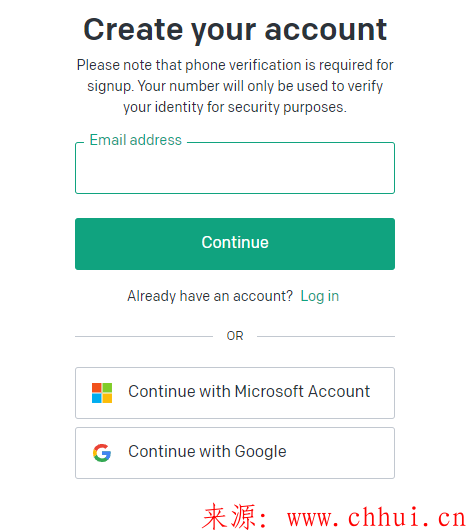
Task: Click the divider line left of OR
Action: click(144, 336)
